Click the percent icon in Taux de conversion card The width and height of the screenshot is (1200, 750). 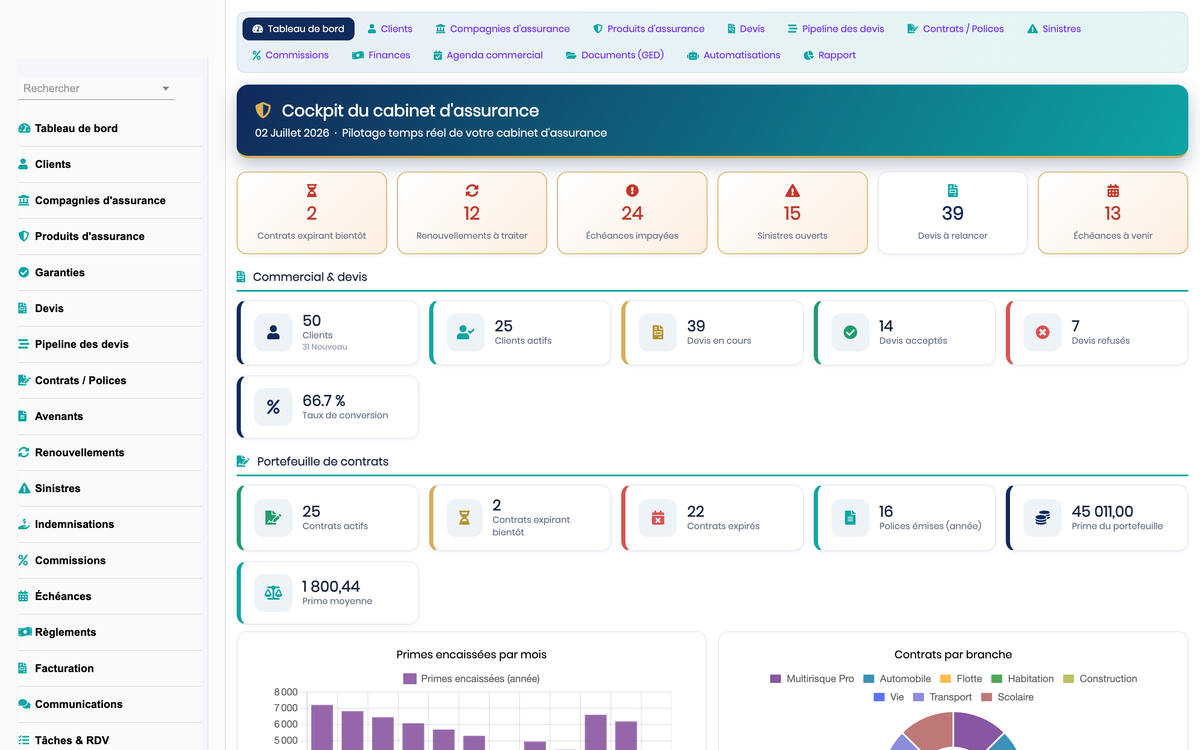tap(273, 407)
